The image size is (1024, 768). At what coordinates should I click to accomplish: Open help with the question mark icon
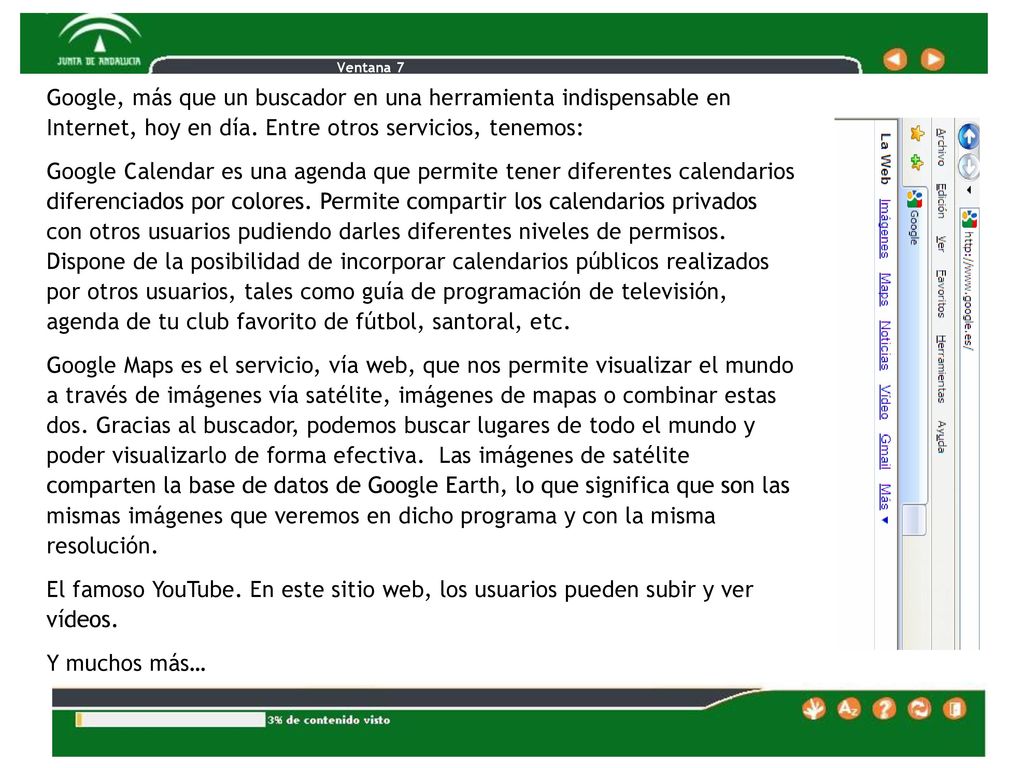884,709
